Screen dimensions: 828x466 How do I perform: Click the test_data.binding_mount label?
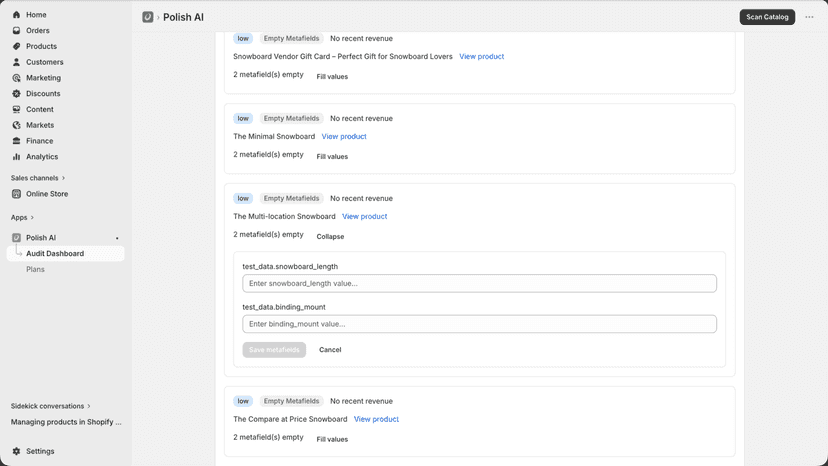284,307
